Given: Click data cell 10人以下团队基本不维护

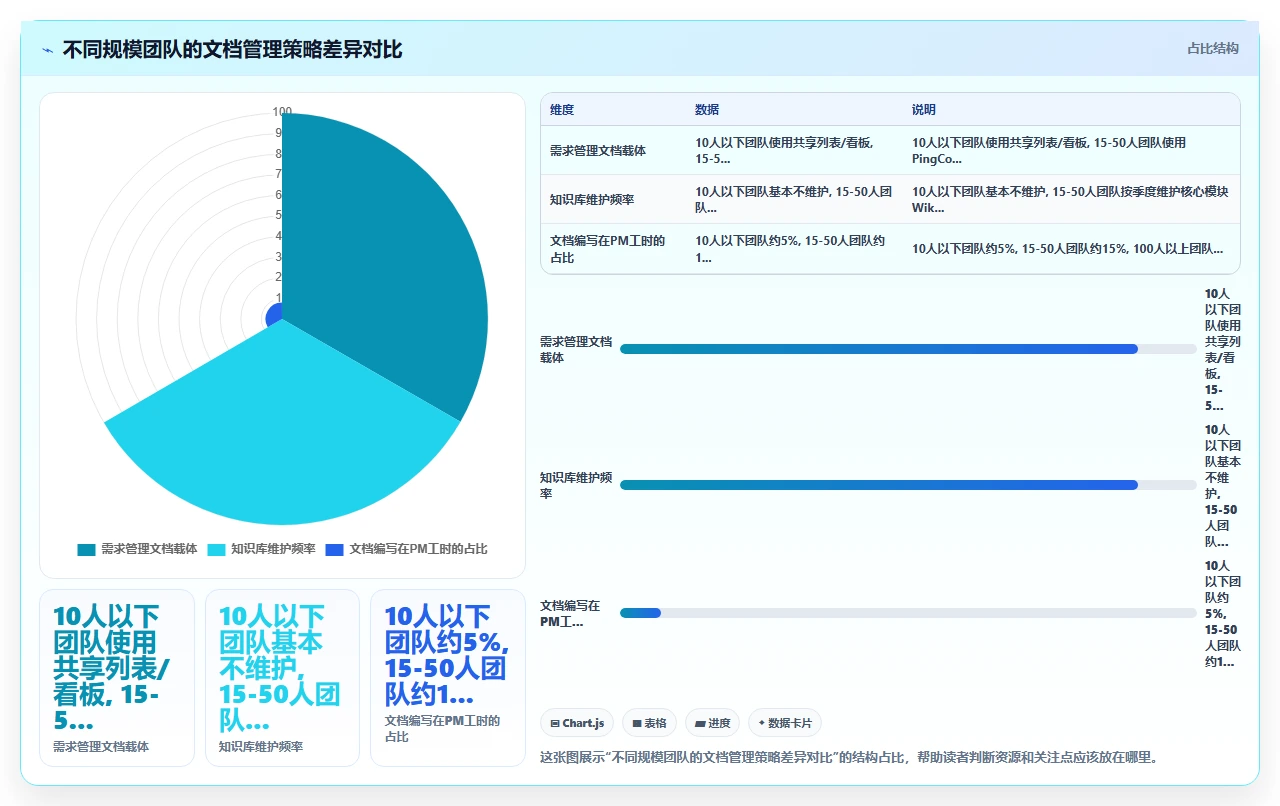Looking at the screenshot, I should (794, 200).
